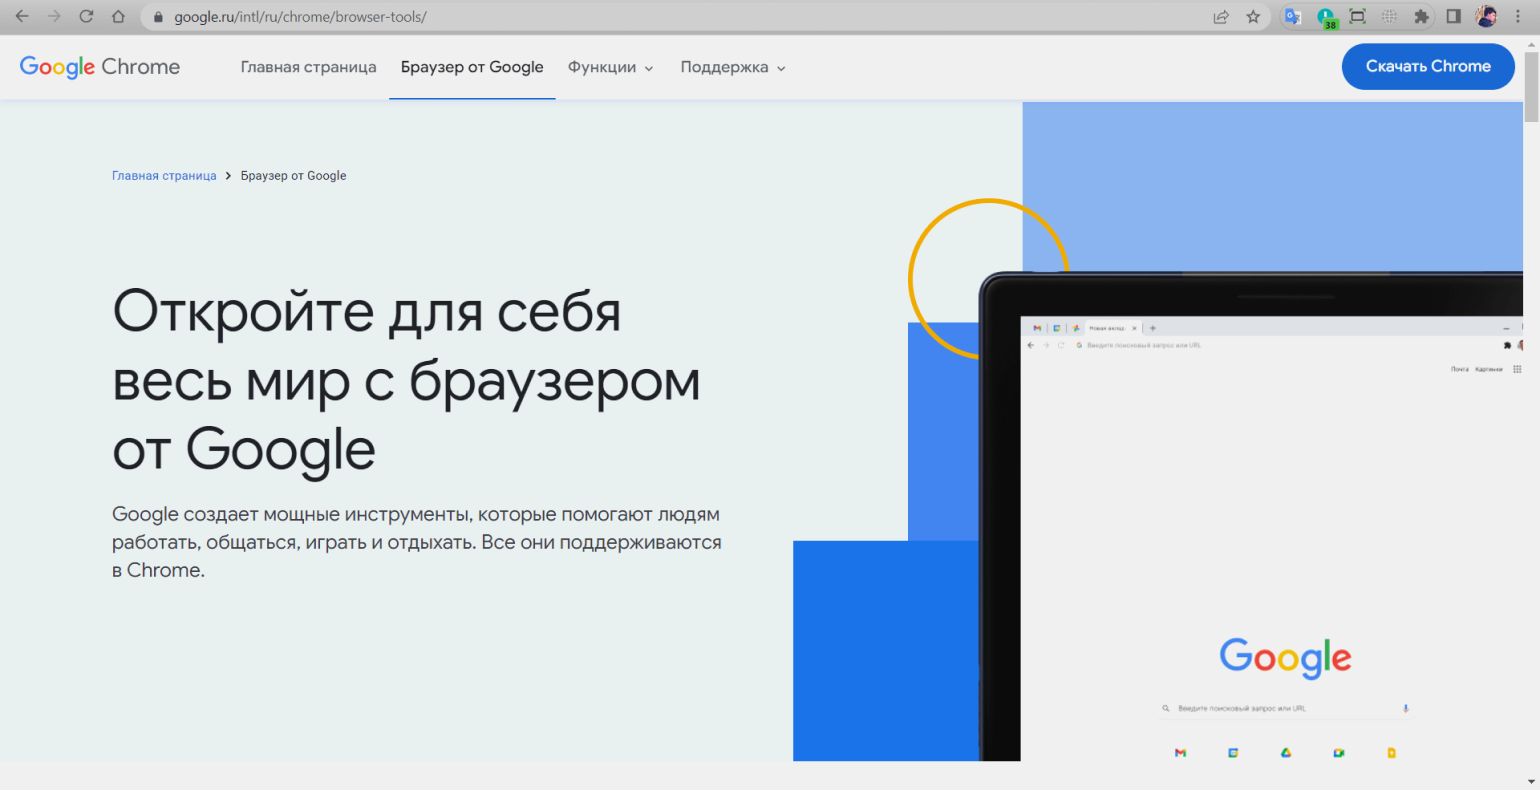Click the paragraph starting Google создает мощные
Image resolution: width=1540 pixels, height=790 pixels.
pyautogui.click(x=416, y=542)
